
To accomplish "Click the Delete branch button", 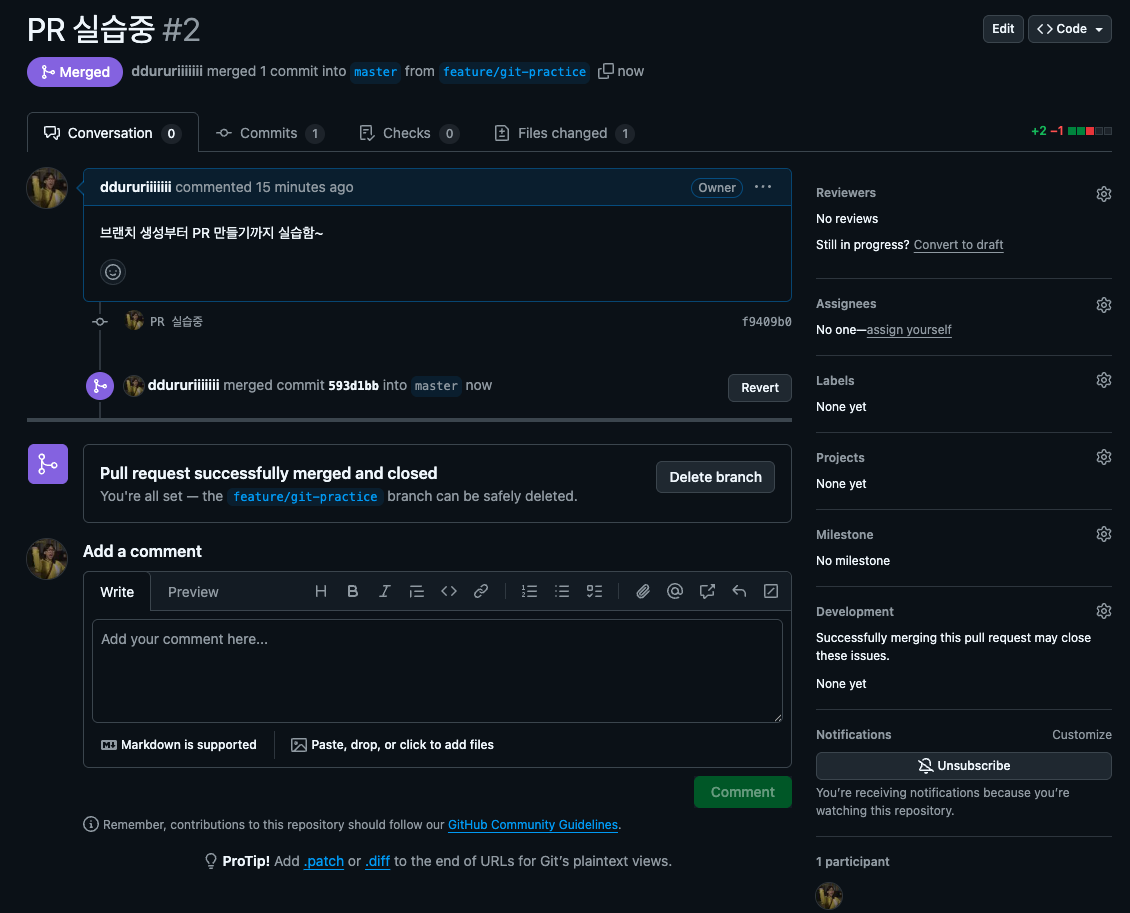I will pyautogui.click(x=715, y=477).
